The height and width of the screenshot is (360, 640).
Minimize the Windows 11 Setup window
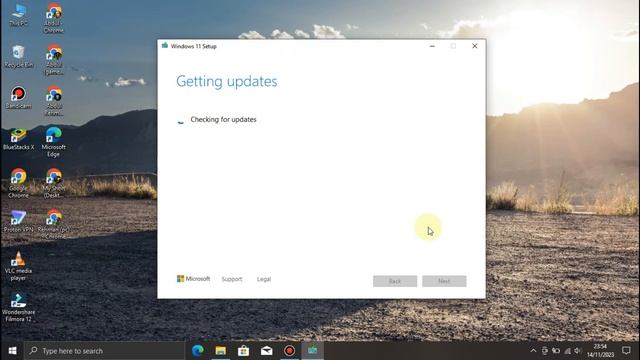[x=432, y=46]
